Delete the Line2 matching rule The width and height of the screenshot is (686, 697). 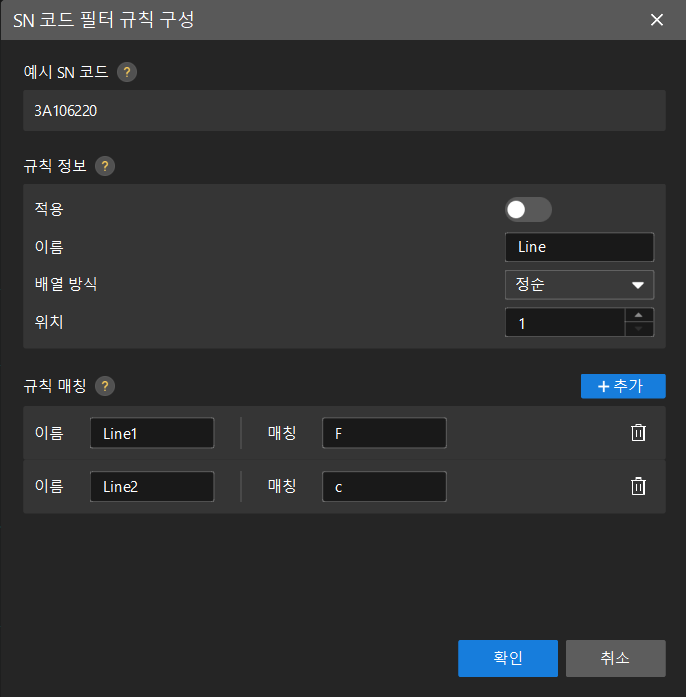pyautogui.click(x=638, y=486)
